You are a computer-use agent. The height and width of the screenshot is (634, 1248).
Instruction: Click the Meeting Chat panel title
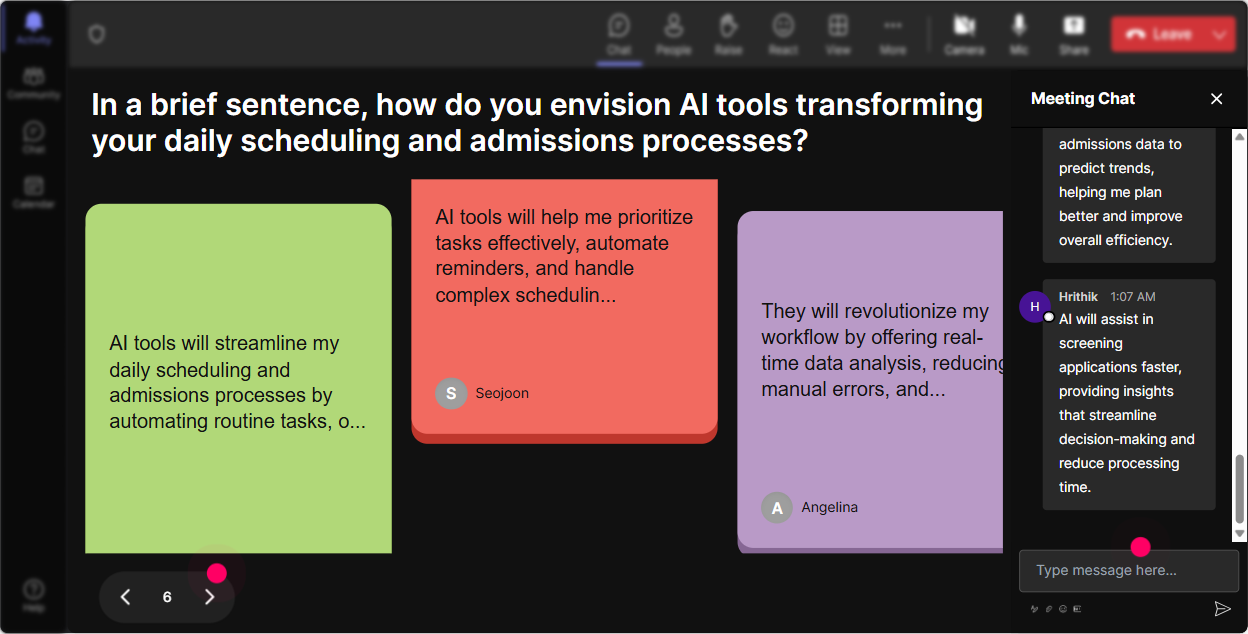pyautogui.click(x=1083, y=98)
